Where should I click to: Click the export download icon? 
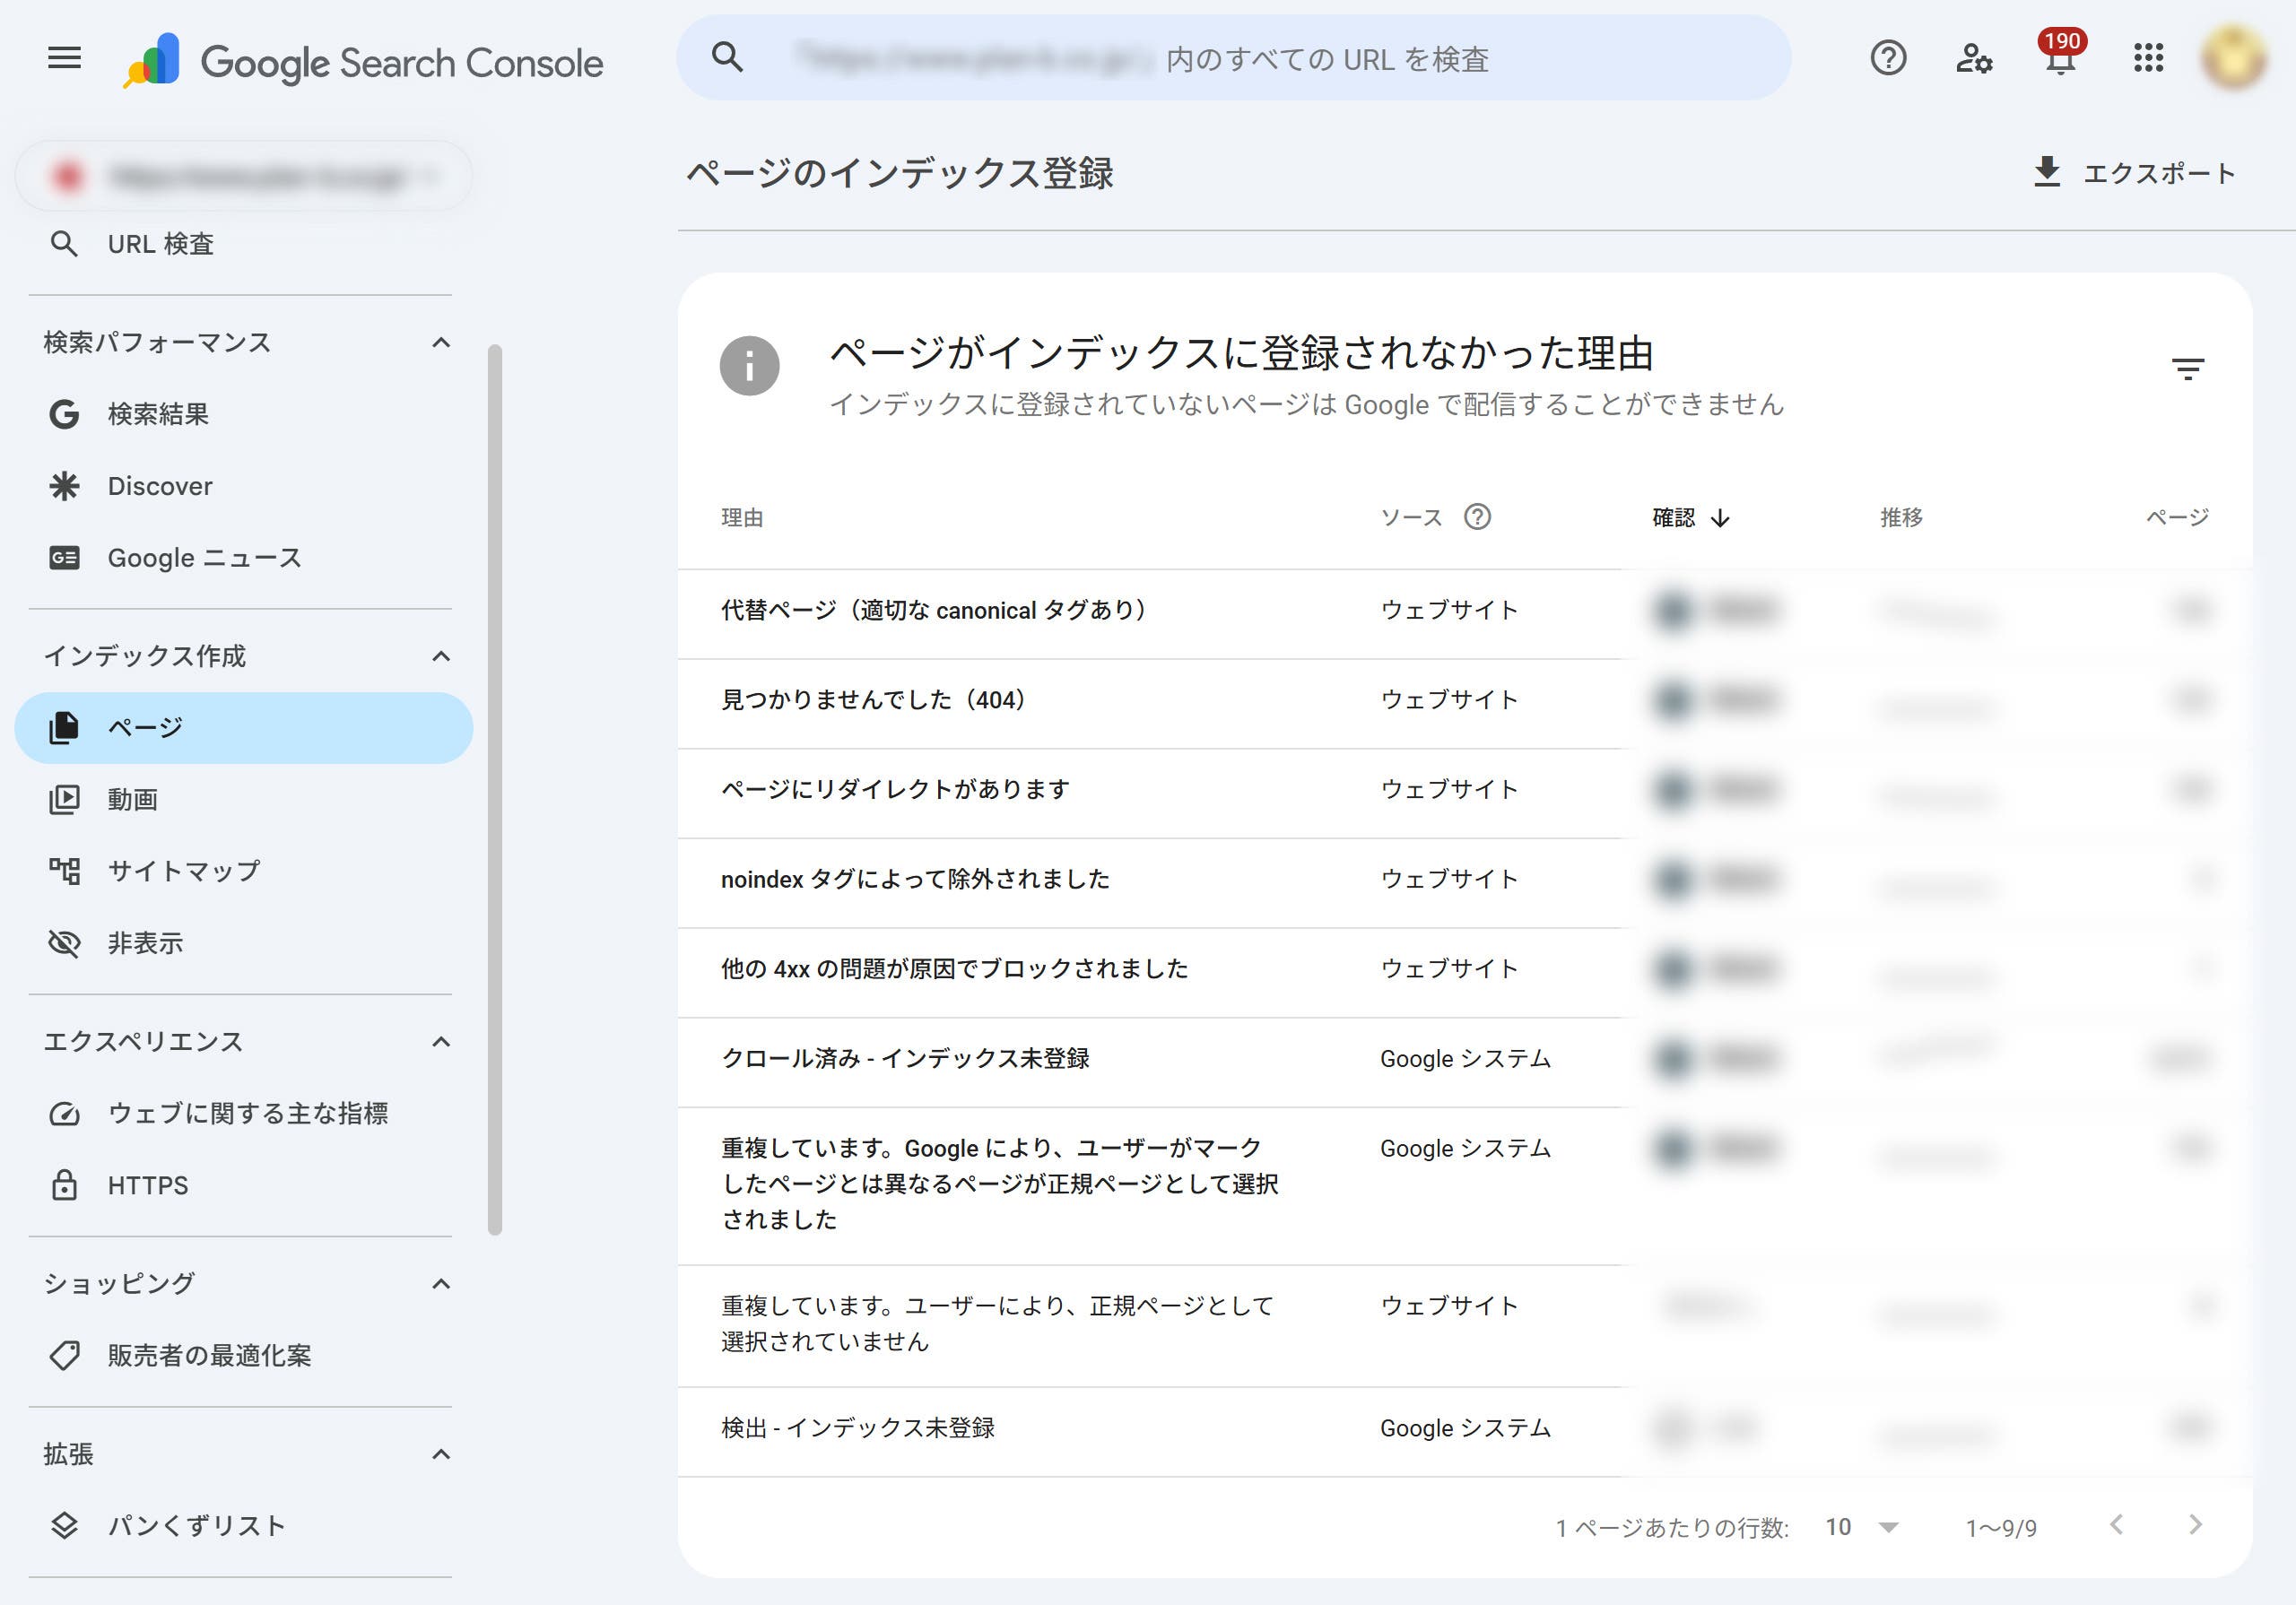point(2047,172)
